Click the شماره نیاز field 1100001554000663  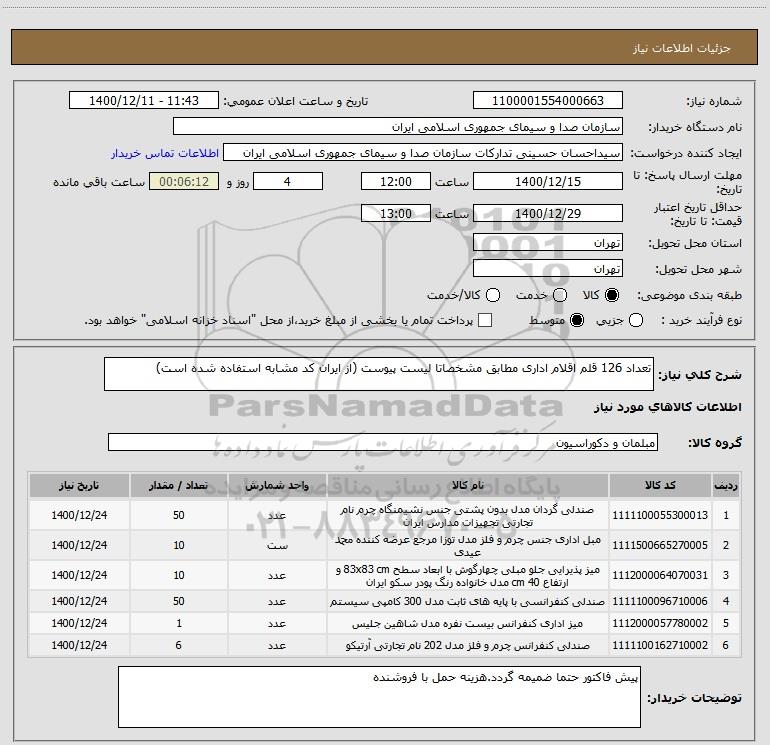[548, 101]
